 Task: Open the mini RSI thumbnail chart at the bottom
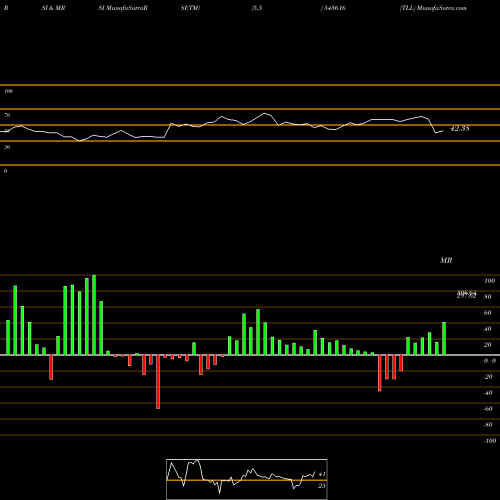click(247, 479)
